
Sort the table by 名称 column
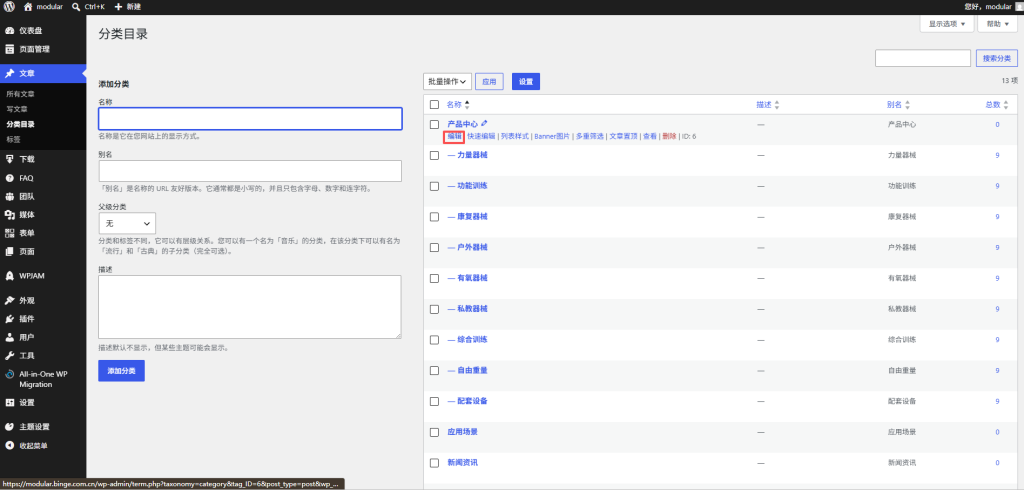[x=458, y=105]
